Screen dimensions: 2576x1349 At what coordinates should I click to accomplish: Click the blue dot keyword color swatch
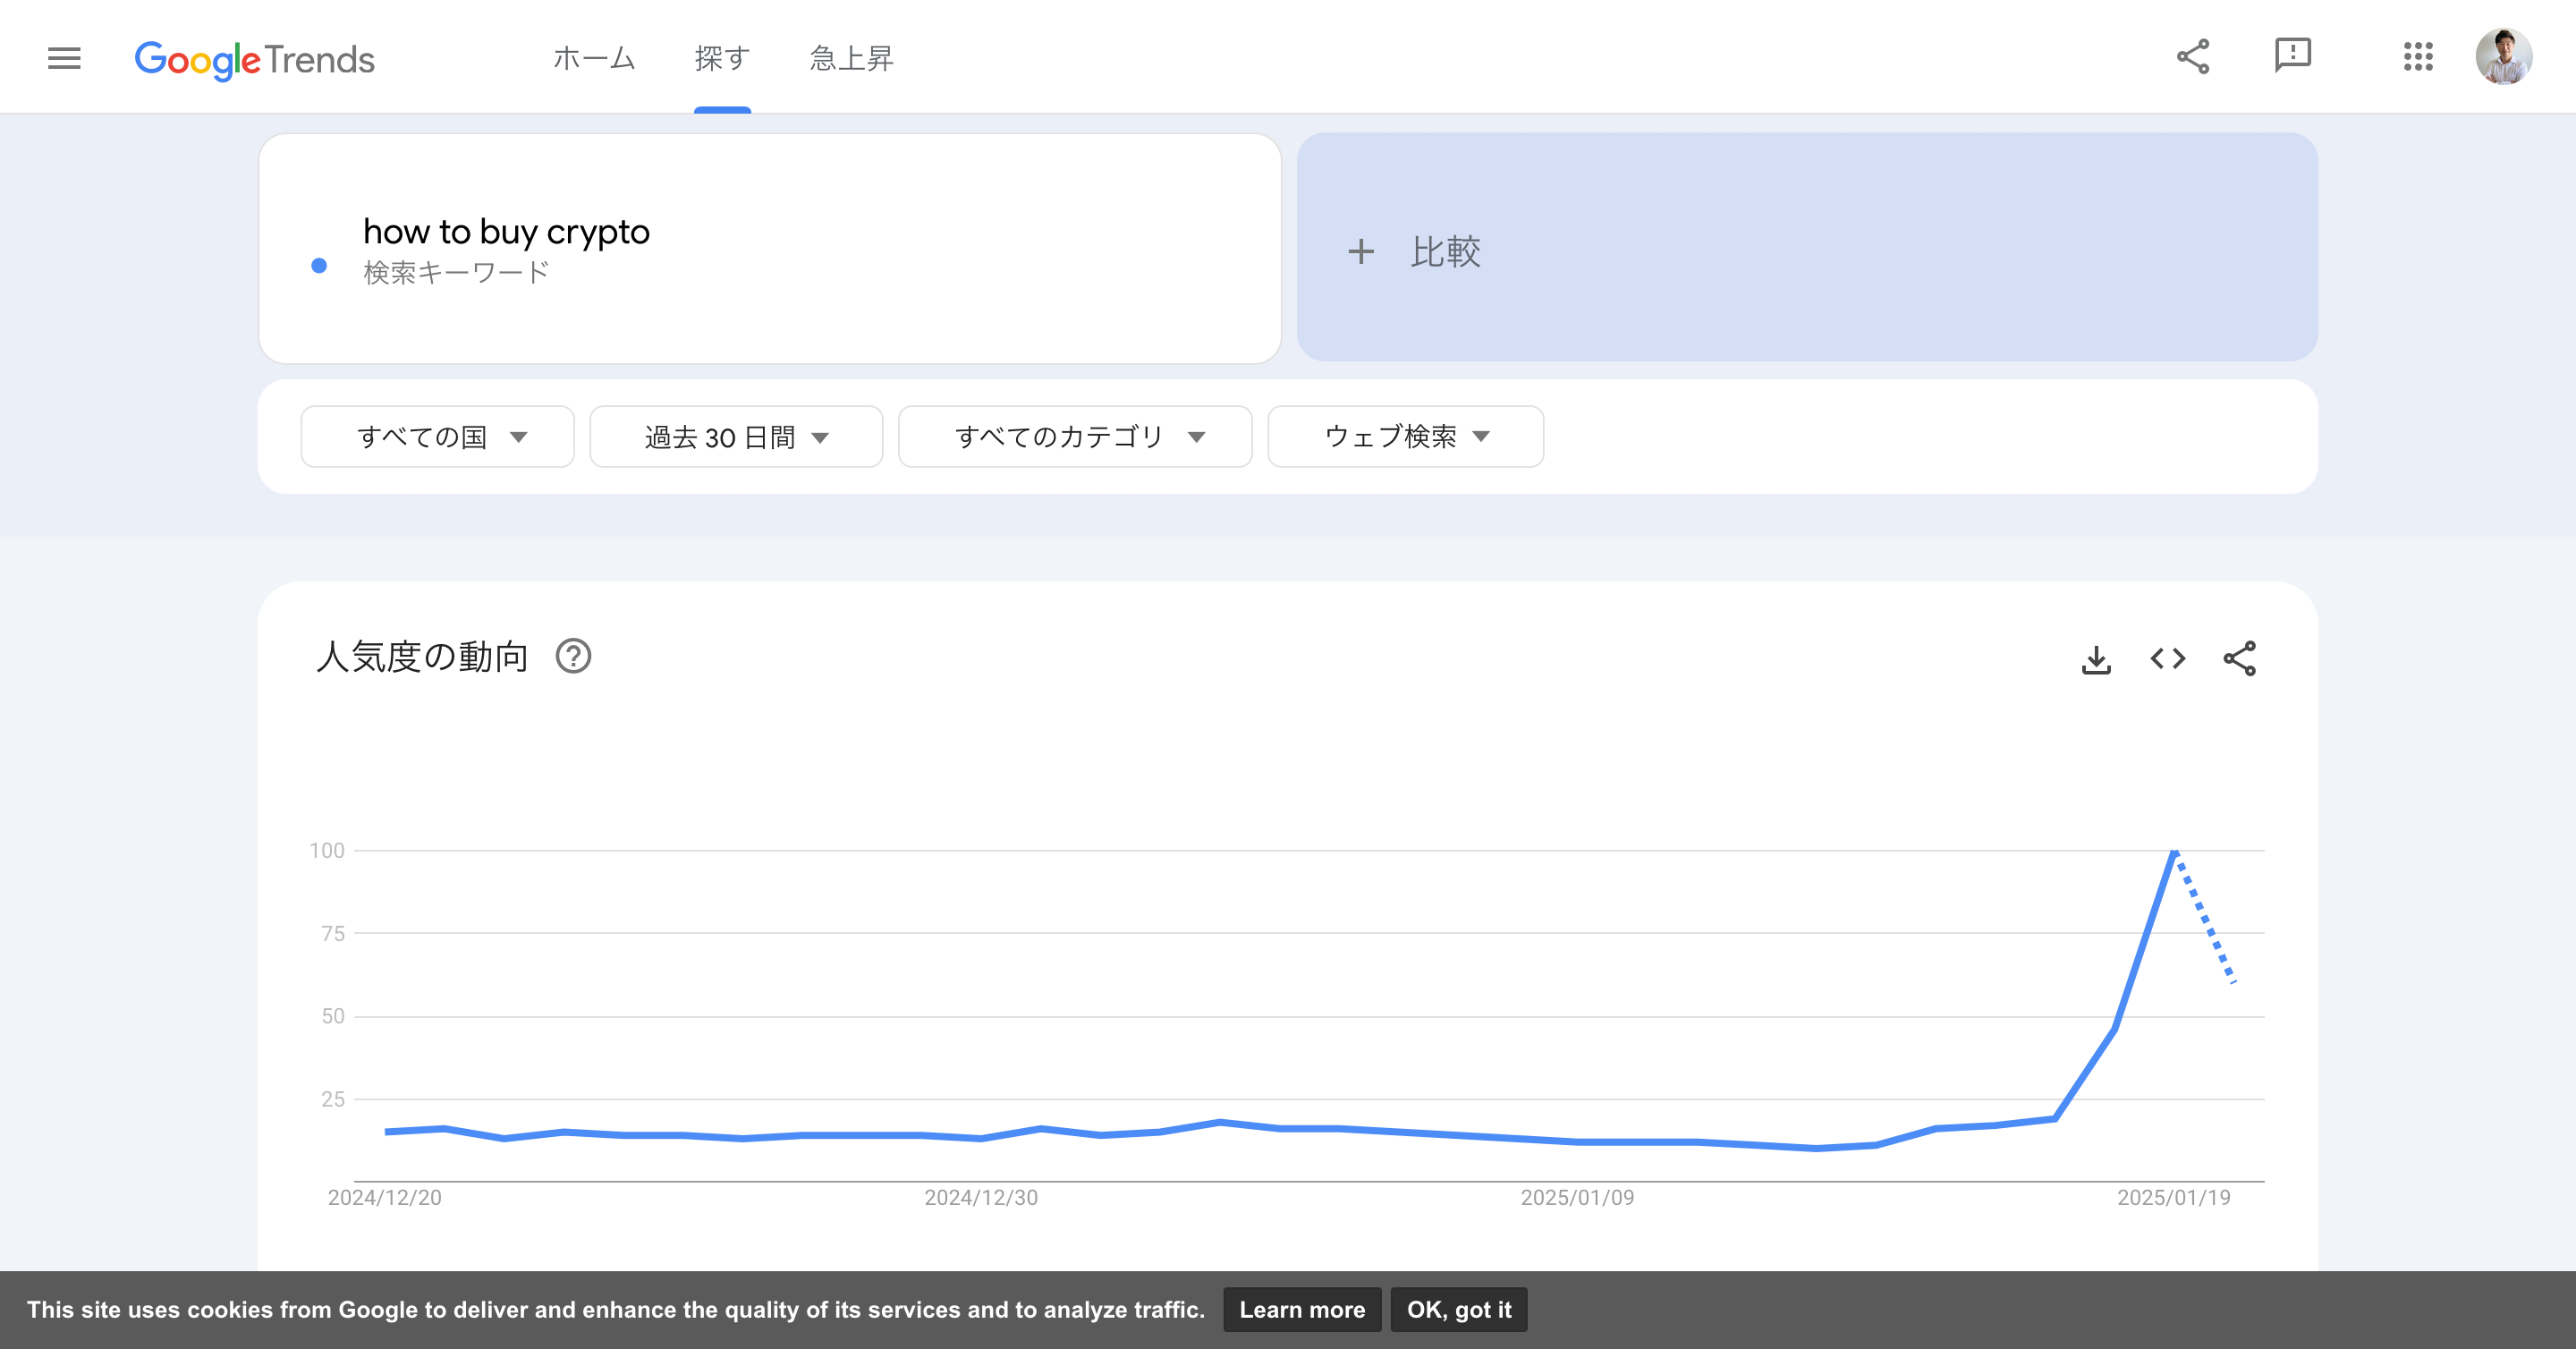(319, 266)
